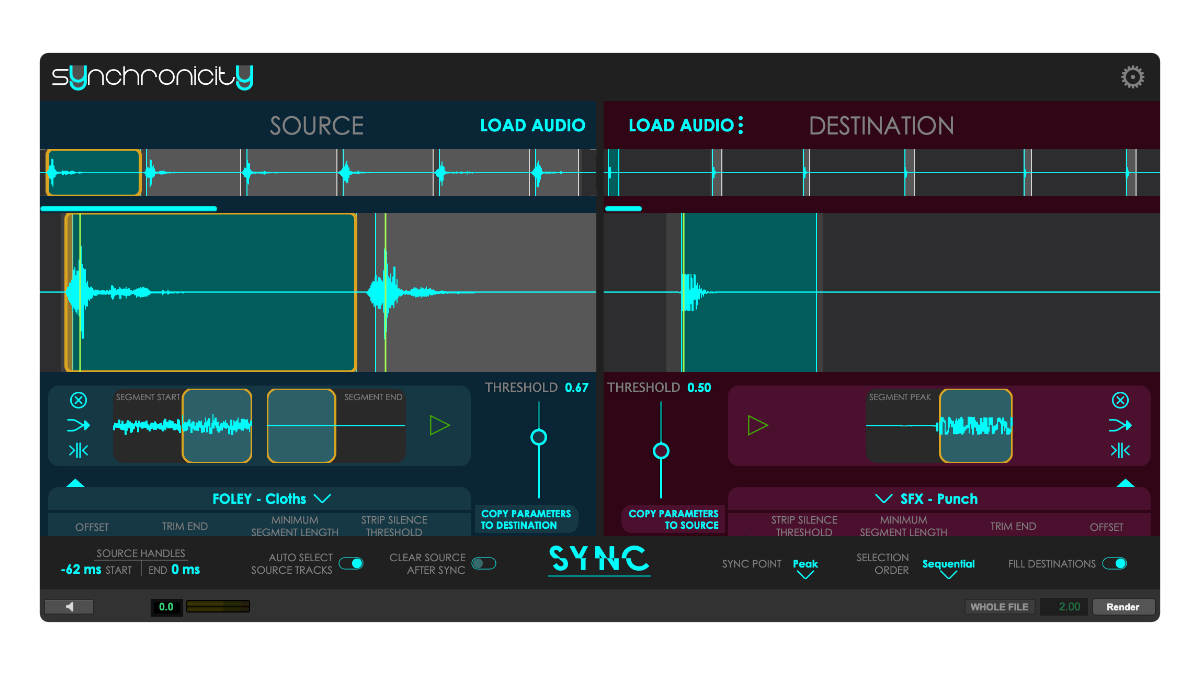Click the source OFFSET parameter label
Image resolution: width=1200 pixels, height=675 pixels.
[x=92, y=526]
